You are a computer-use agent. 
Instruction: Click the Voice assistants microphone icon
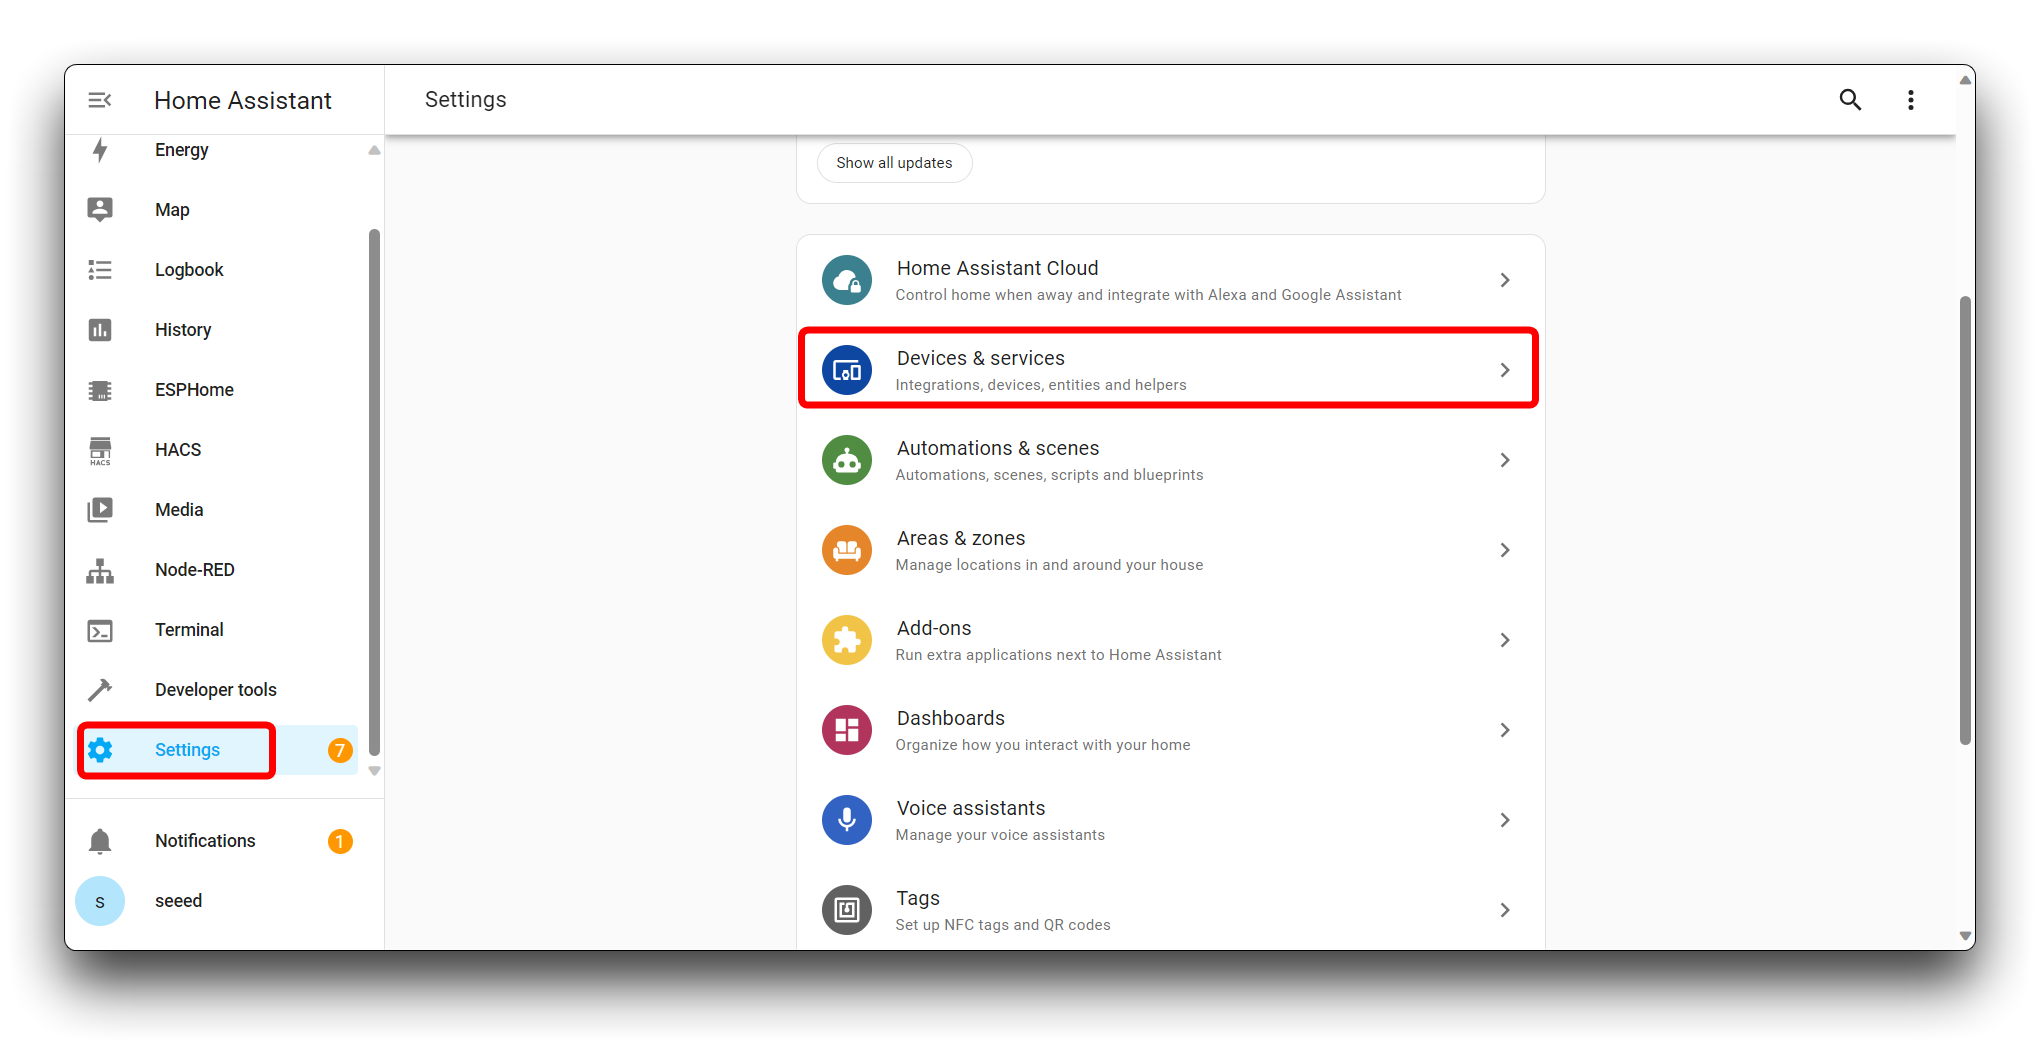click(847, 820)
